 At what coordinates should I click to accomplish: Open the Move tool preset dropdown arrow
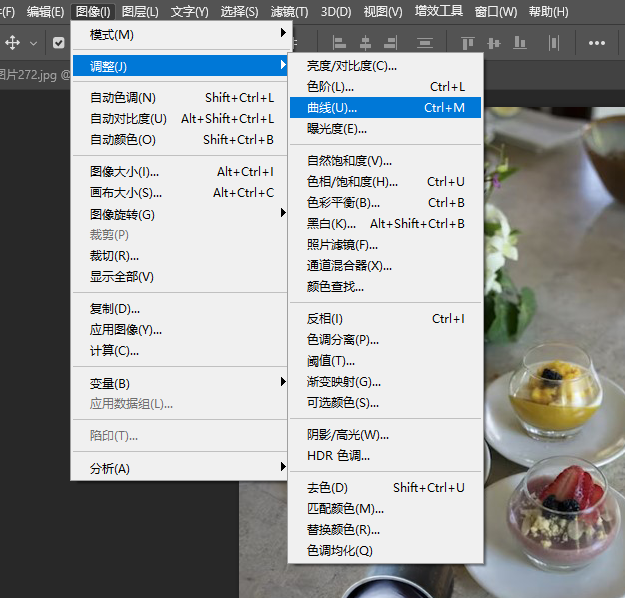[34, 43]
